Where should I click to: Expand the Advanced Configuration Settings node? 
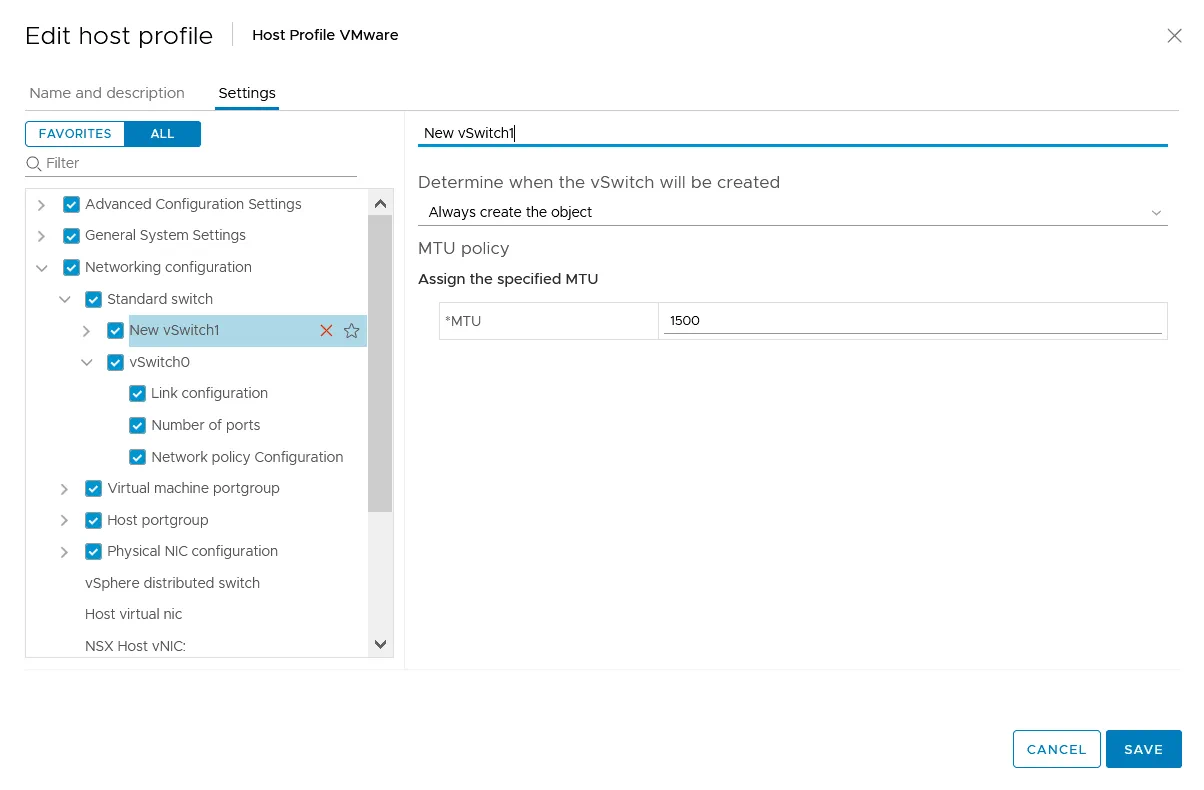41,205
